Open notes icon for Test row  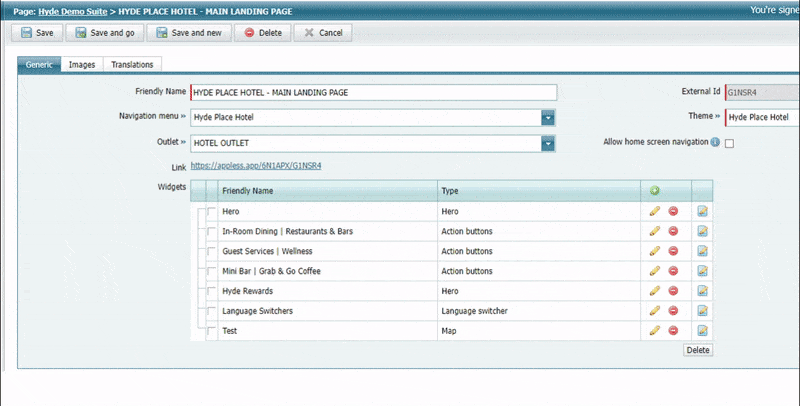(703, 331)
